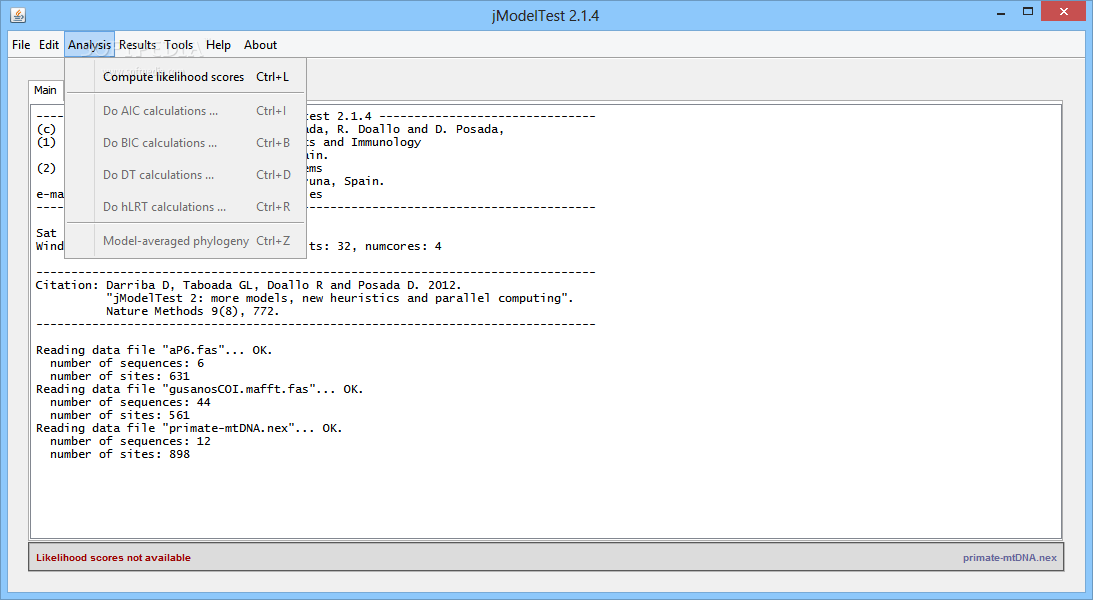This screenshot has width=1093, height=600.
Task: Open the Help menu
Action: pos(218,45)
